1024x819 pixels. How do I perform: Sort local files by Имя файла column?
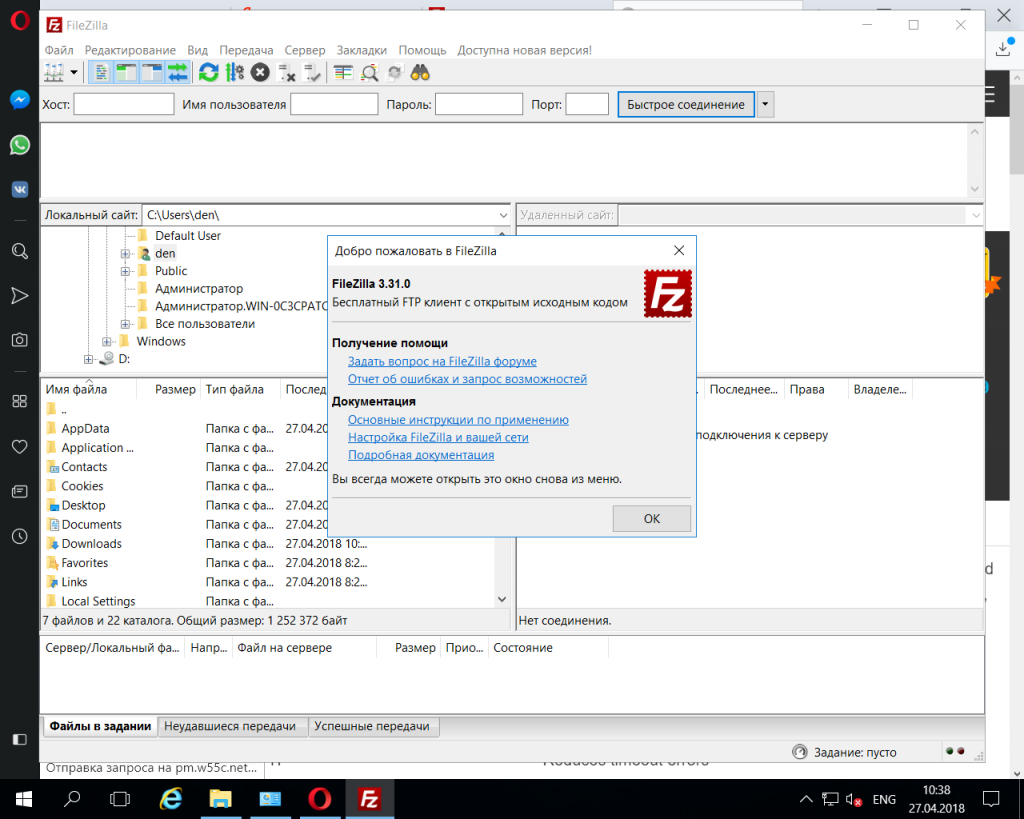(89, 389)
